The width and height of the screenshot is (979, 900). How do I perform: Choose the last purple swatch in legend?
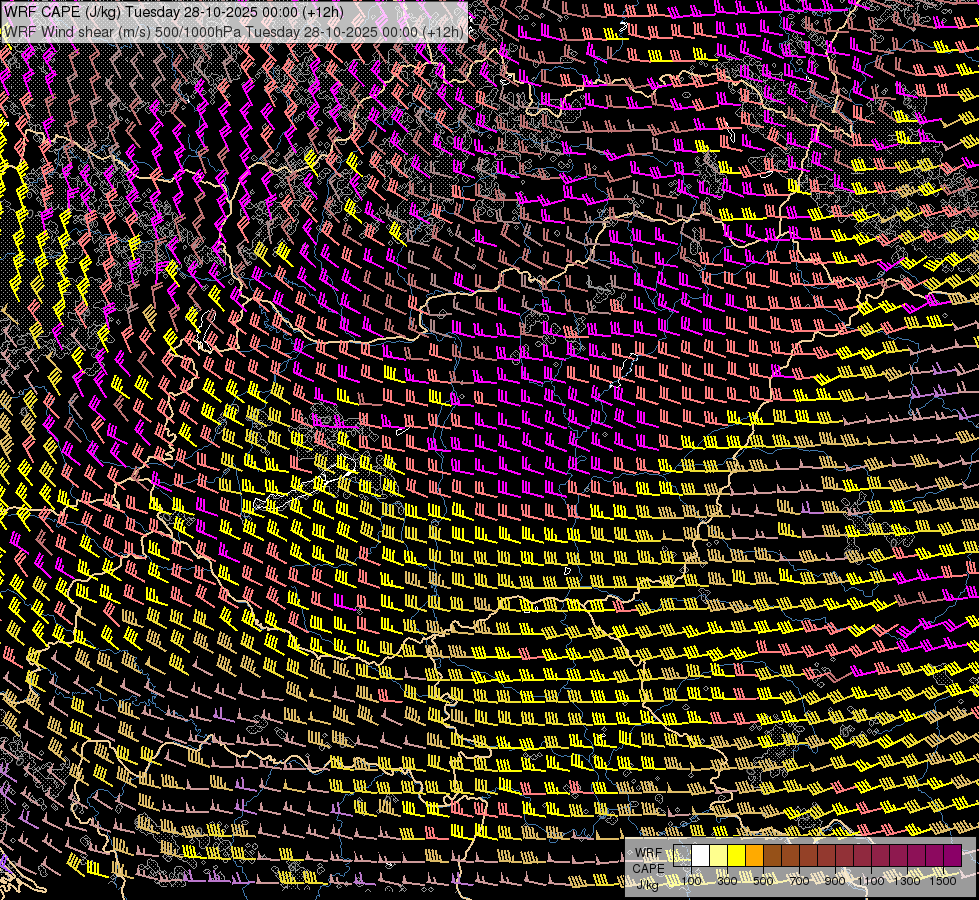[x=953, y=856]
